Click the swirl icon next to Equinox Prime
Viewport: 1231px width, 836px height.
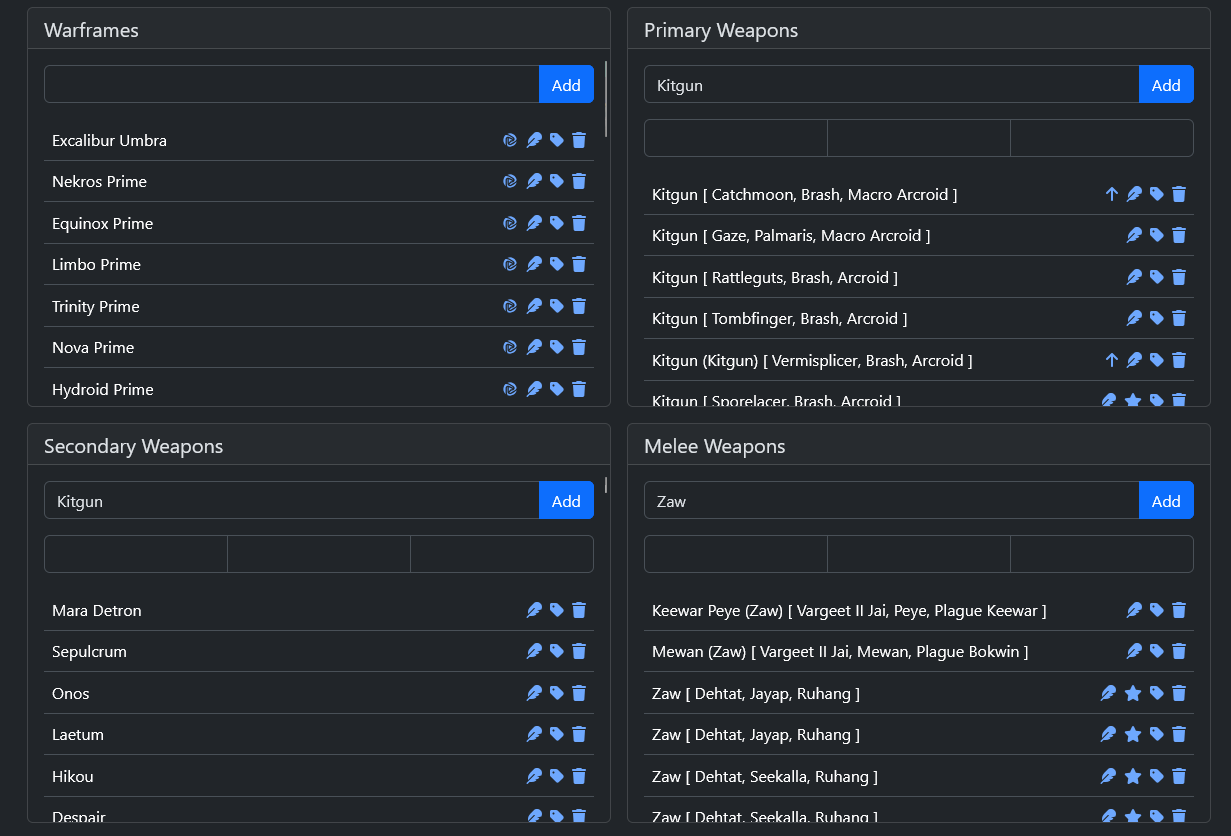click(510, 223)
